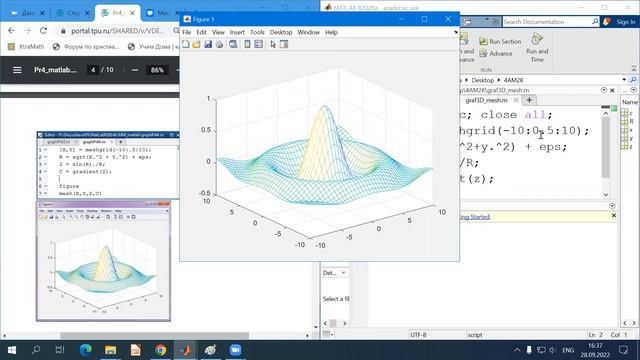This screenshot has height=360, width=640.
Task: Click the browser address bar portal.tpu.ru
Action: (x=118, y=31)
